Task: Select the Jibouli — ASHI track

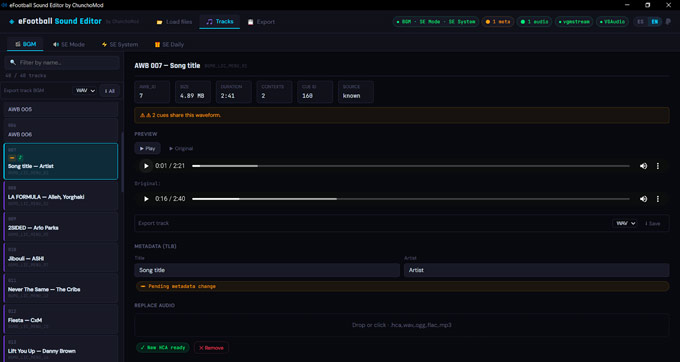Action: click(x=60, y=258)
